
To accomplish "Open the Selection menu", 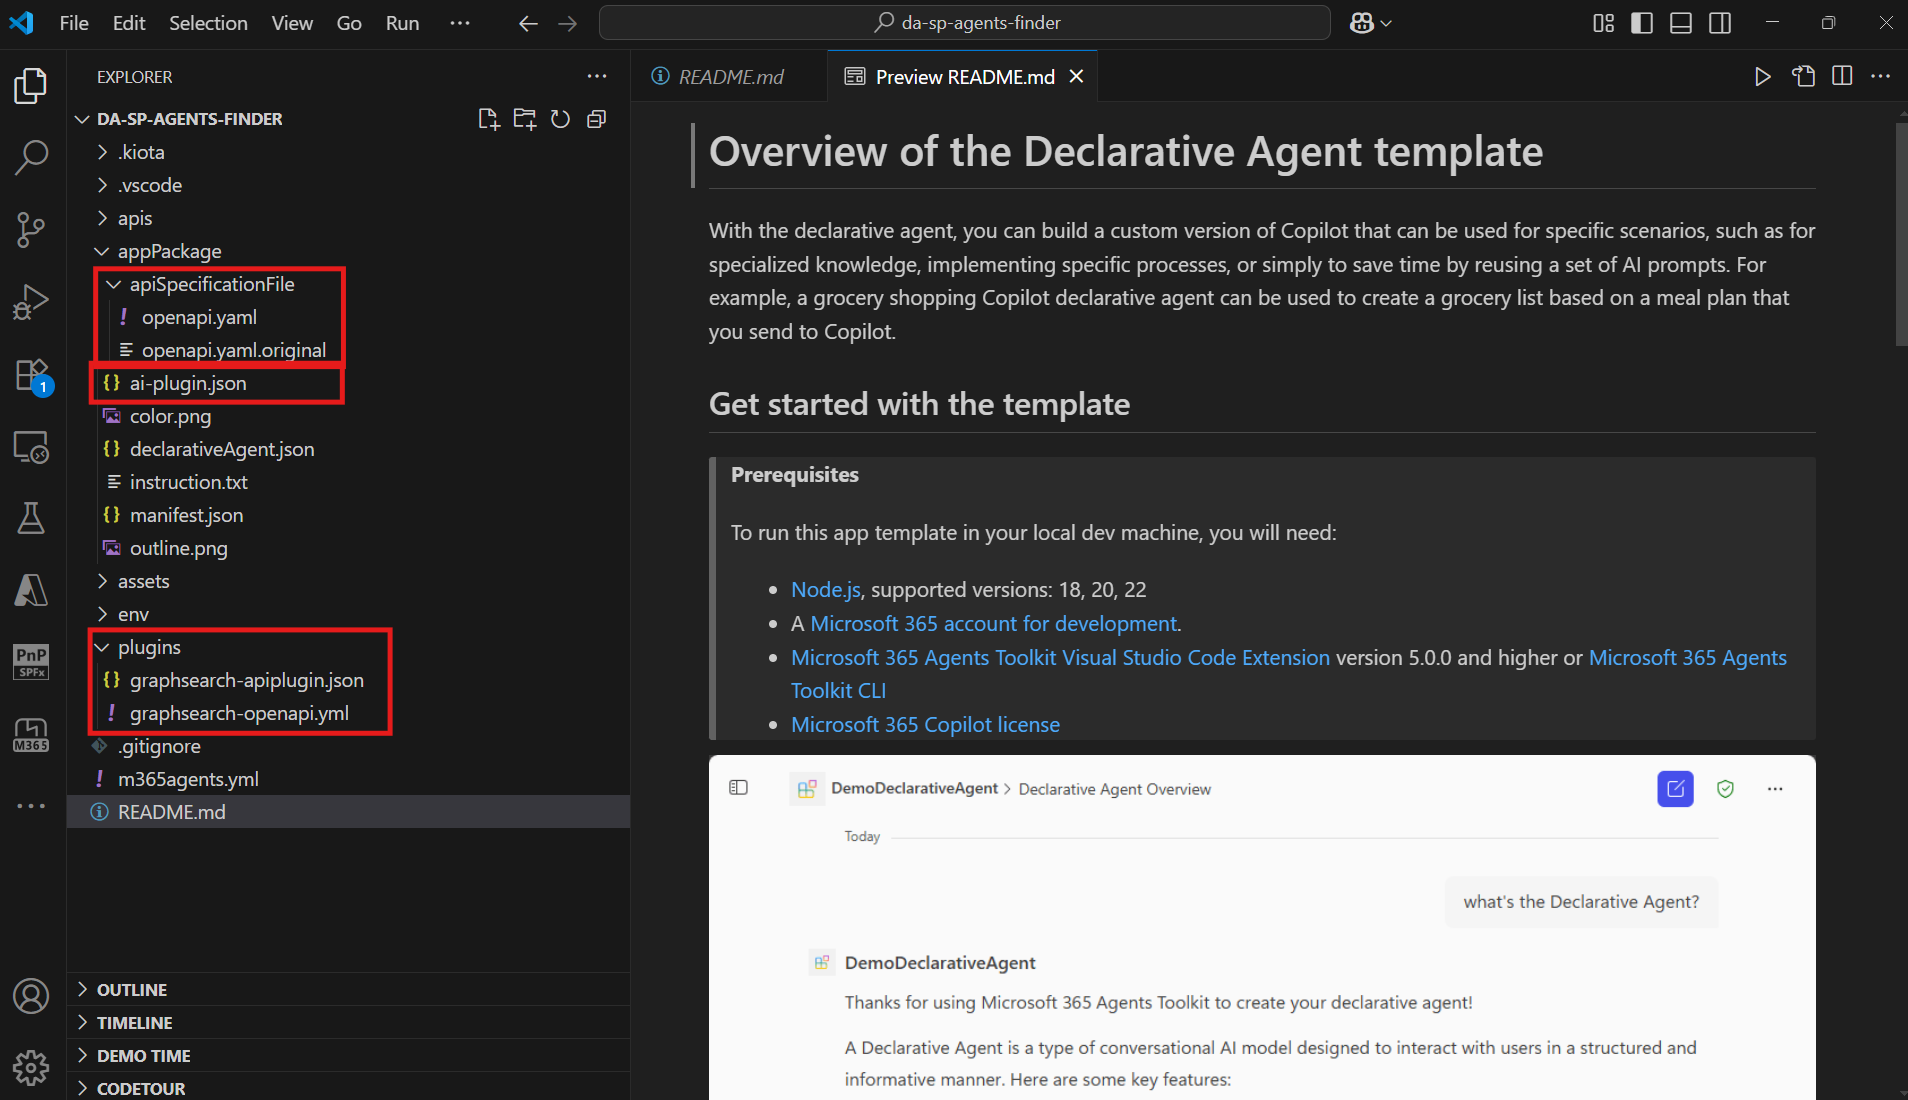I will 208,23.
